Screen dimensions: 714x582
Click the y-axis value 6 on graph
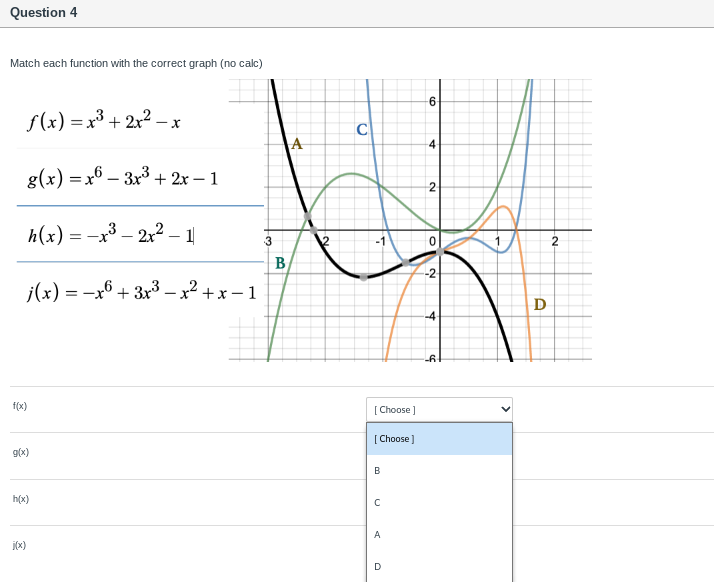coord(432,101)
